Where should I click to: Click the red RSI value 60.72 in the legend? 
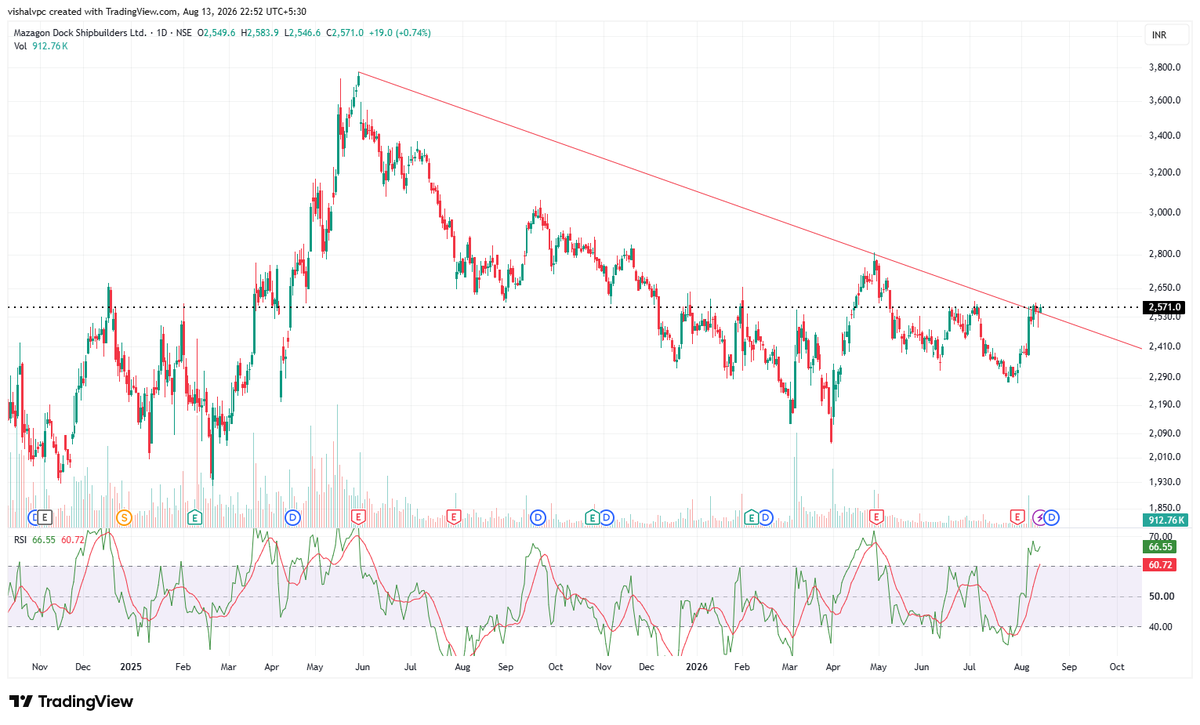72,540
